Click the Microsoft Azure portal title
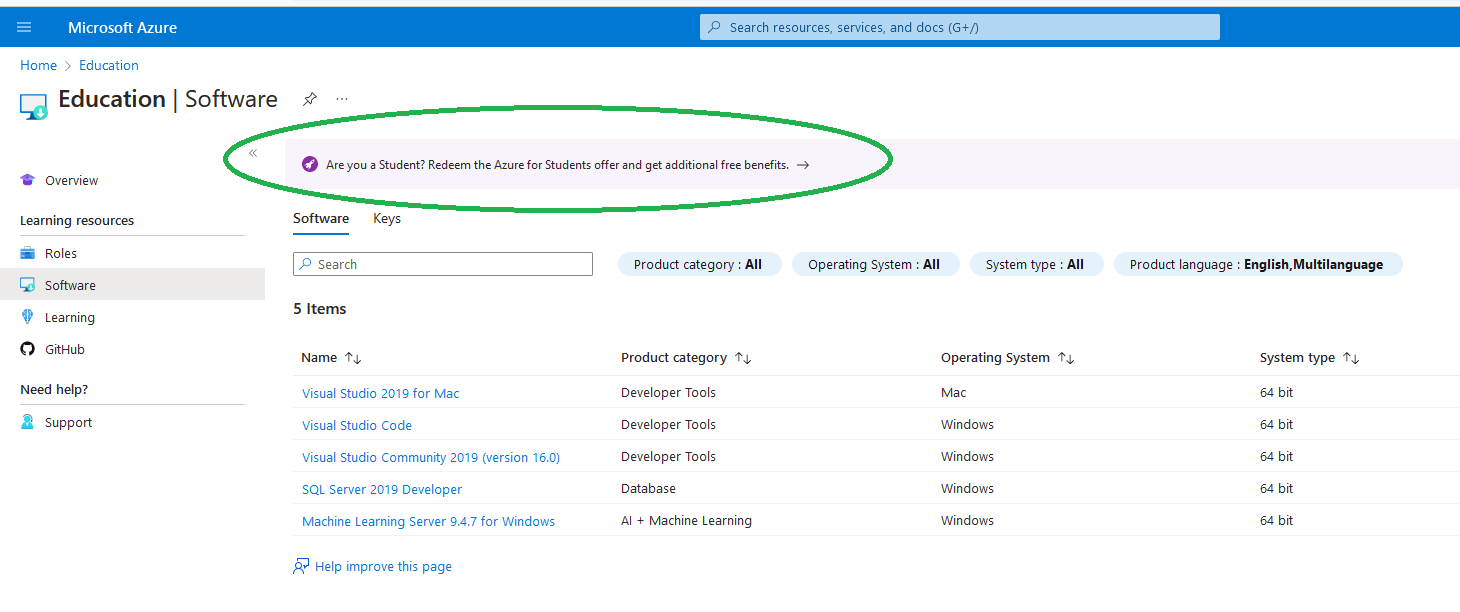This screenshot has width=1460, height=612. pyautogui.click(x=122, y=27)
